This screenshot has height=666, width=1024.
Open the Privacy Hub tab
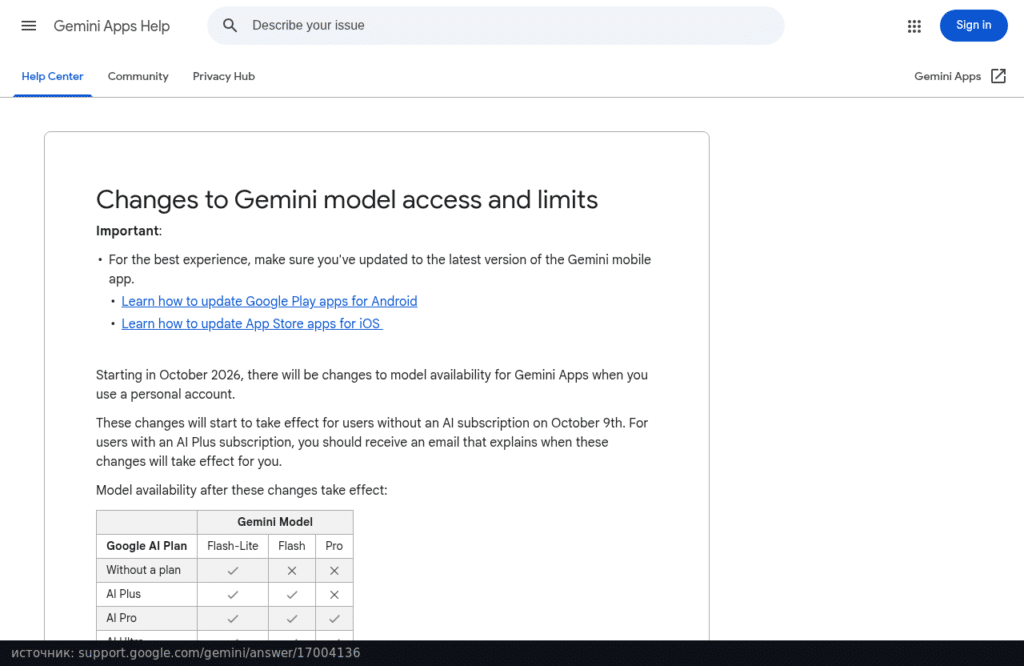[223, 76]
